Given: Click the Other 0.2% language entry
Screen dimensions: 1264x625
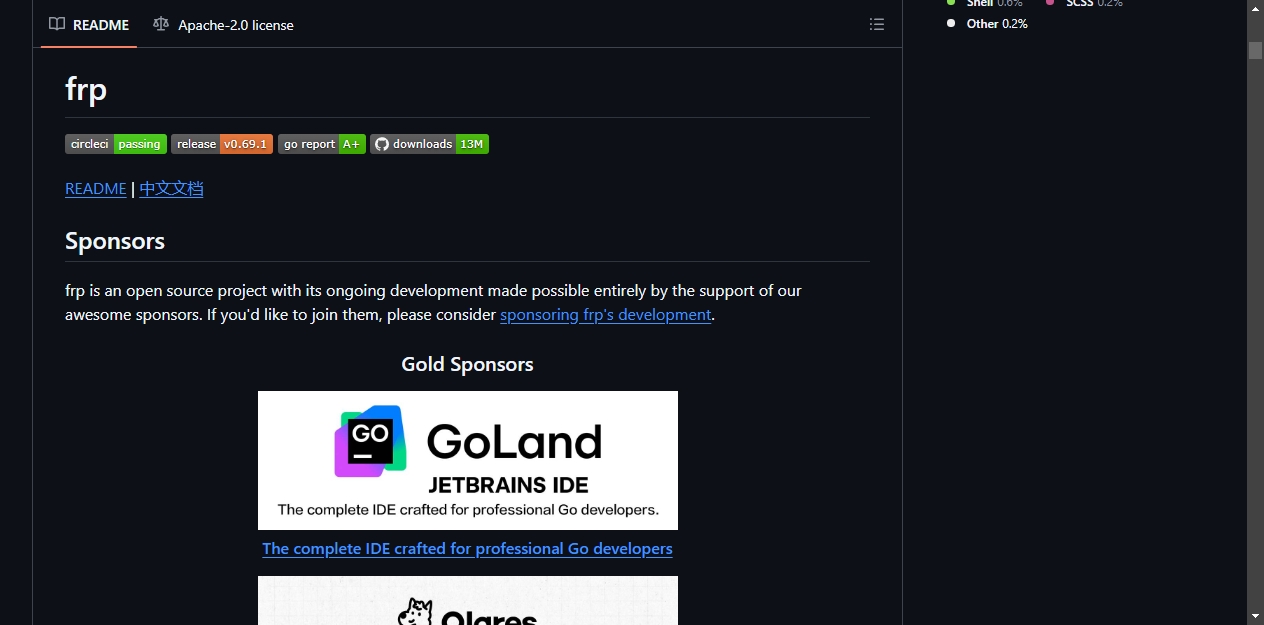Looking at the screenshot, I should click(x=988, y=24).
